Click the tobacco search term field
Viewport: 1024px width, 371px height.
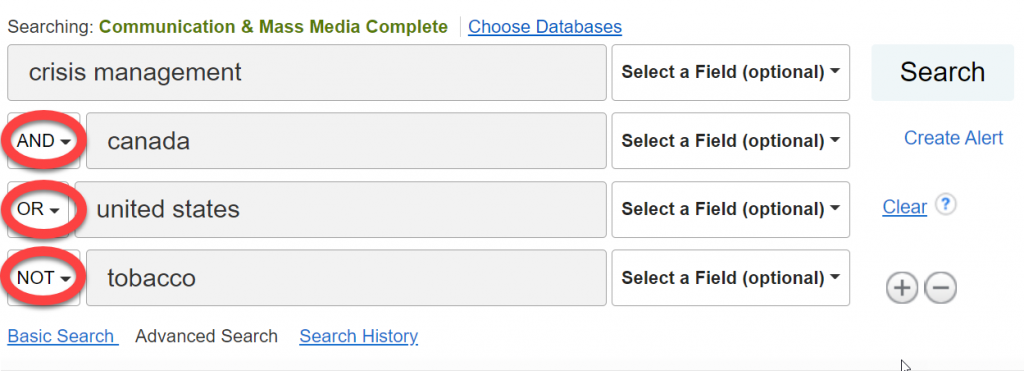[346, 278]
